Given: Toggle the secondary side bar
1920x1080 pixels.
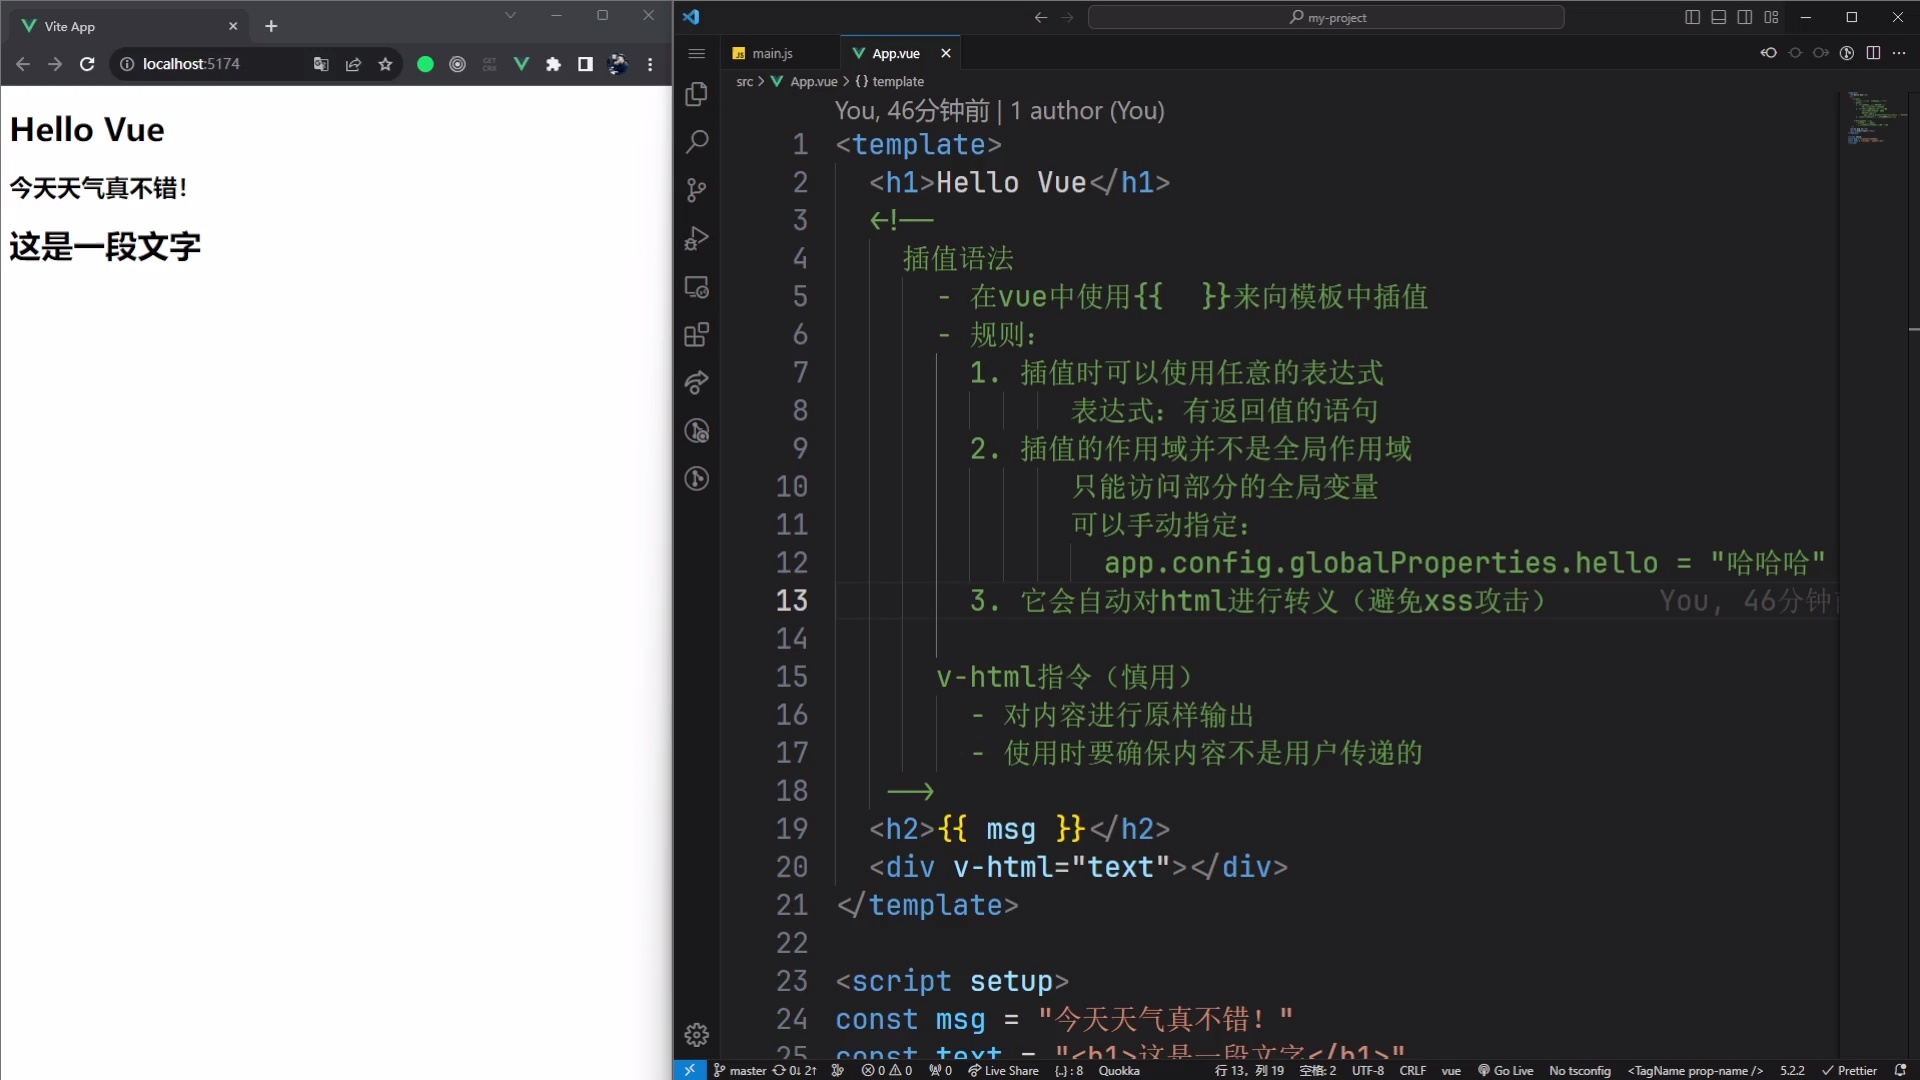Looking at the screenshot, I should [x=1745, y=17].
